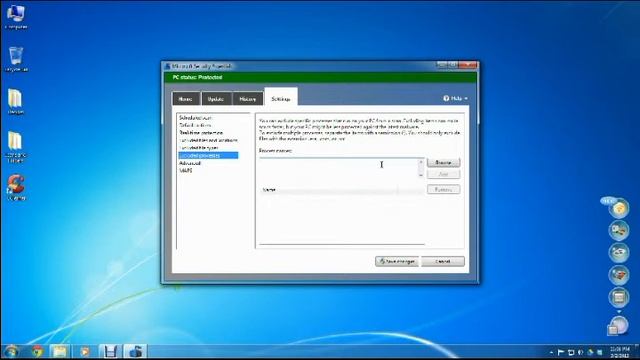640x360 pixels.
Task: Launch Google Chrome from taskbar
Action: pyautogui.click(x=37, y=351)
